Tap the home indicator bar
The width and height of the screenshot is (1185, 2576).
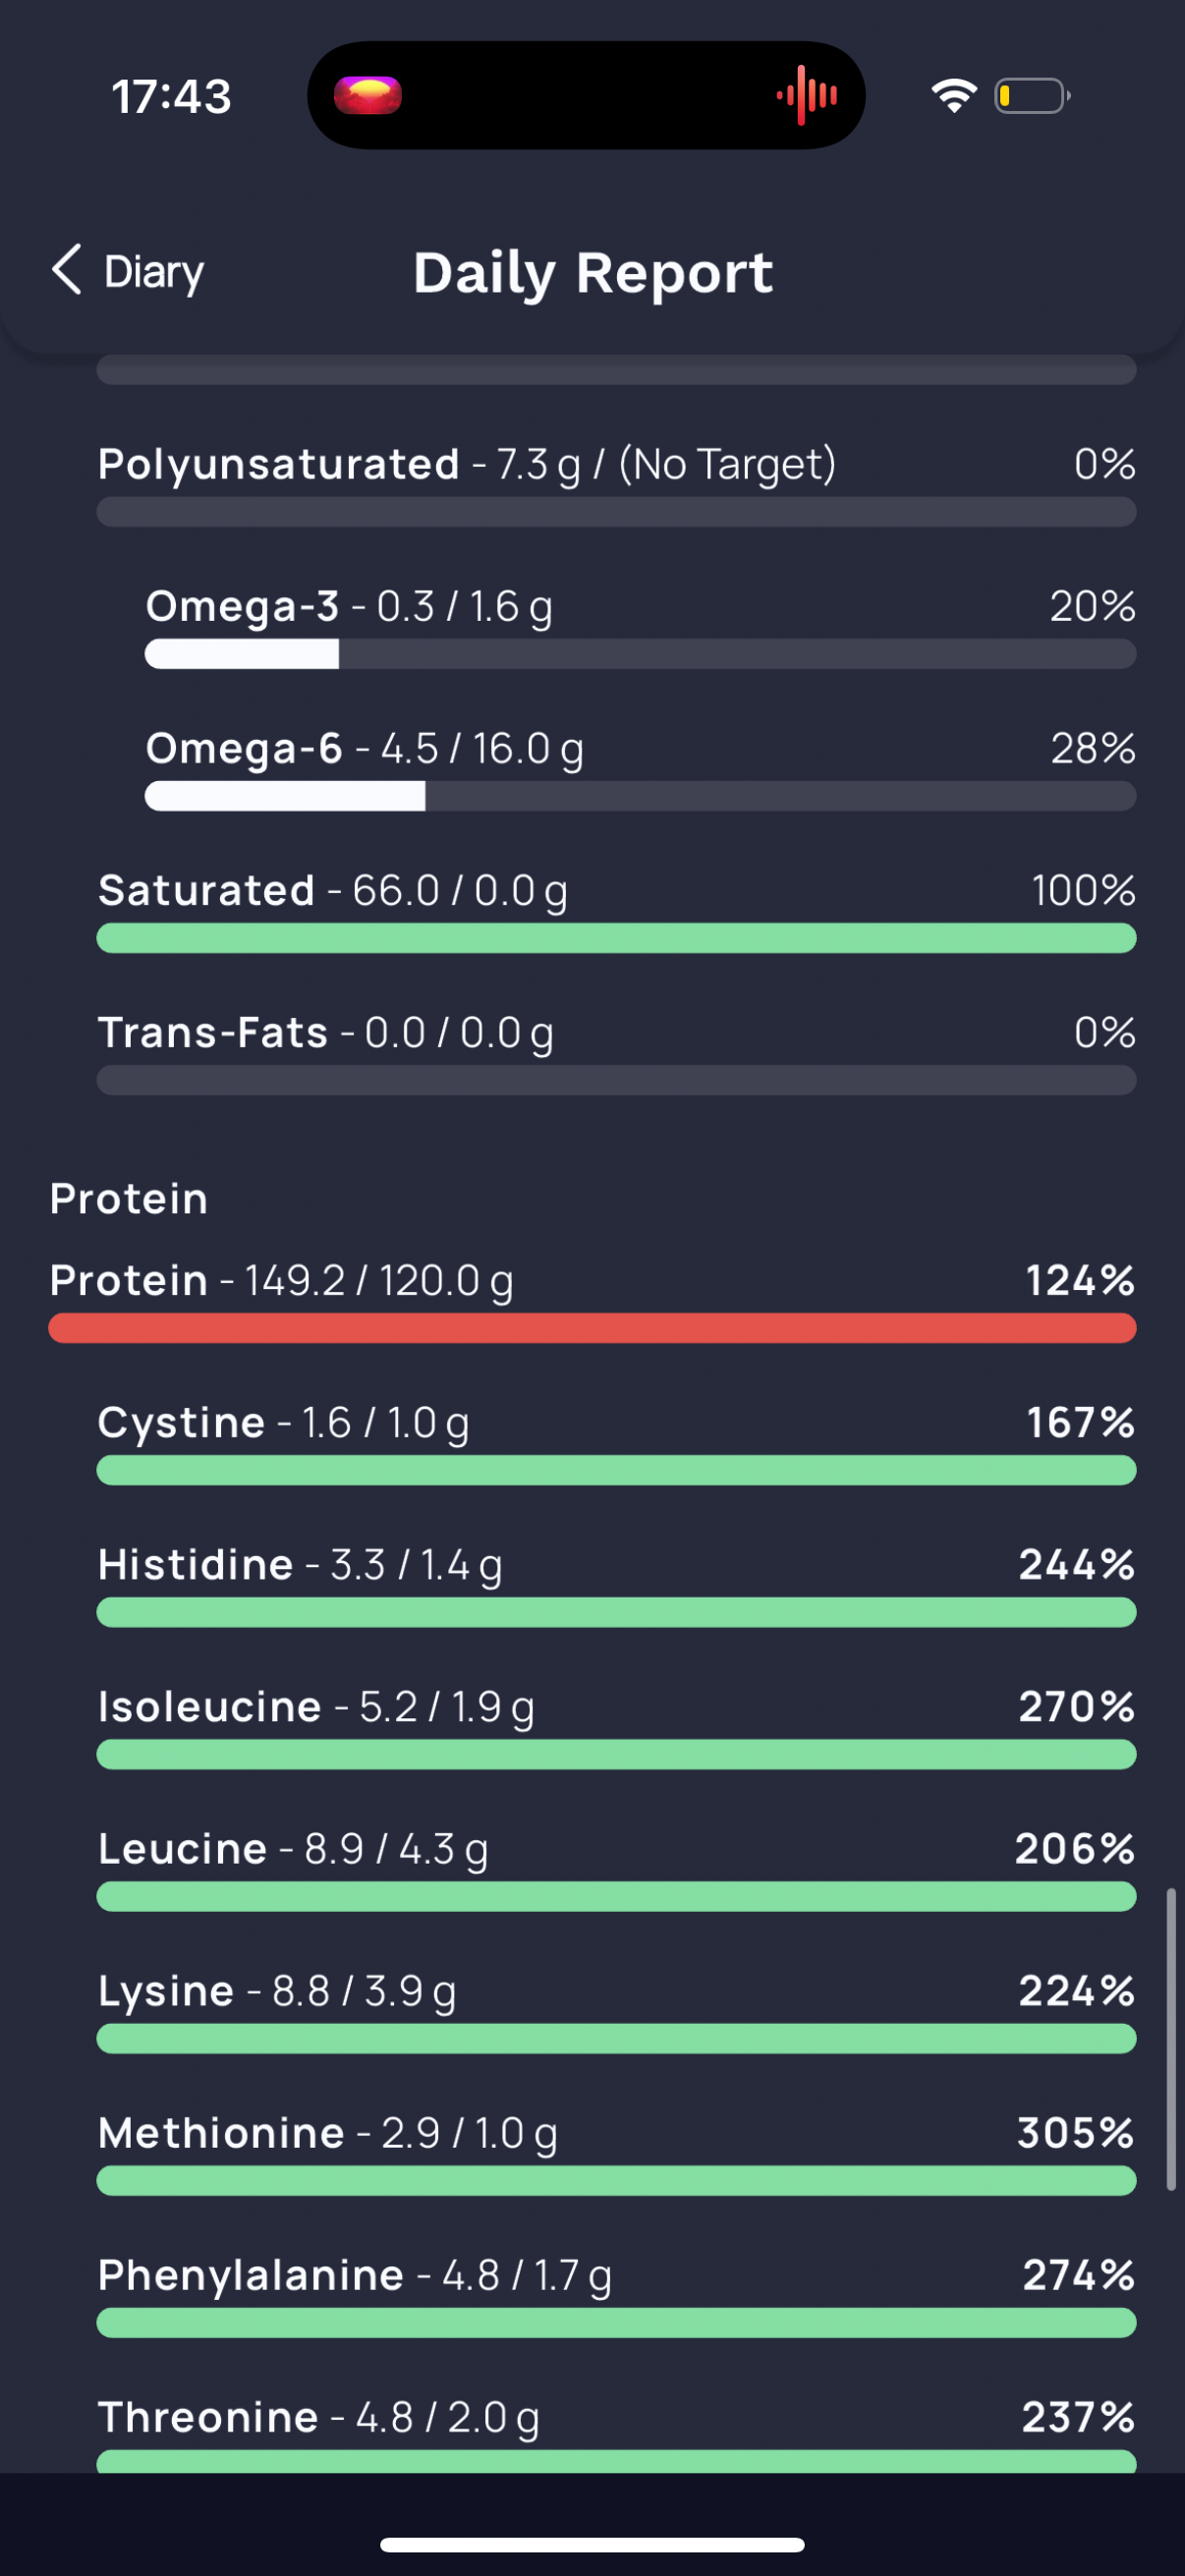592,2544
